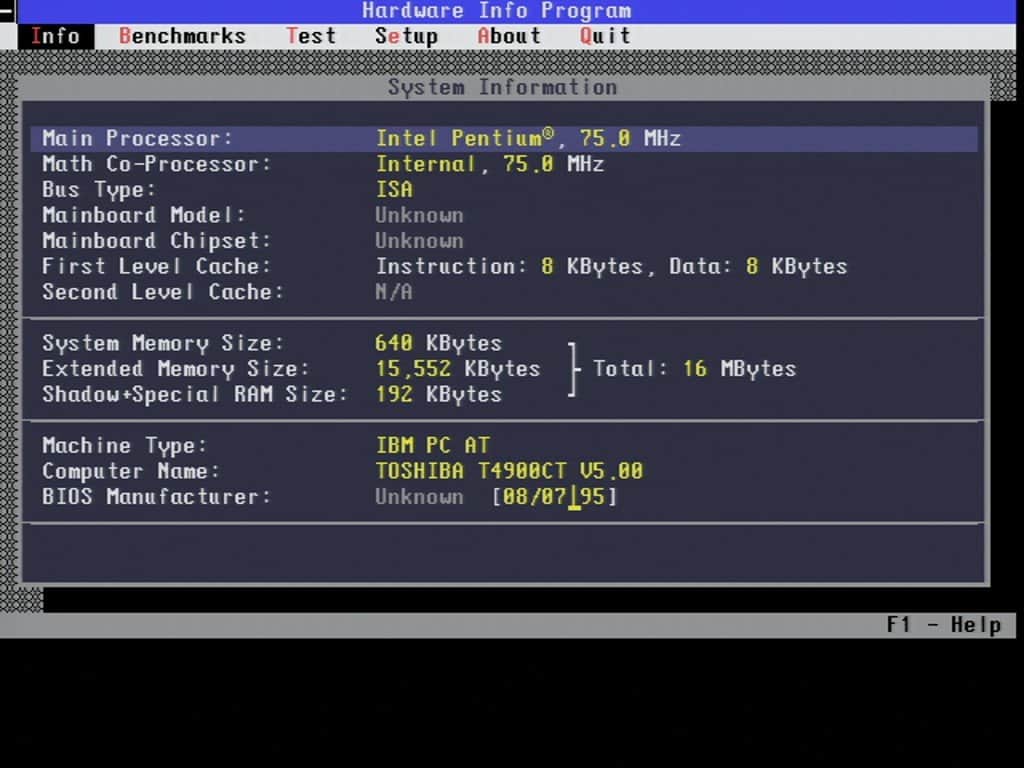Select the Bus Type label
This screenshot has height=768, width=1024.
[x=99, y=189]
